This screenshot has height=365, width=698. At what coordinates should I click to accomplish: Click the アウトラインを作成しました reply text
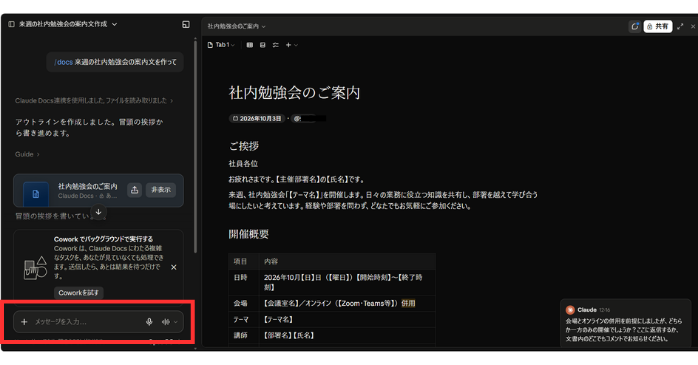click(x=89, y=127)
